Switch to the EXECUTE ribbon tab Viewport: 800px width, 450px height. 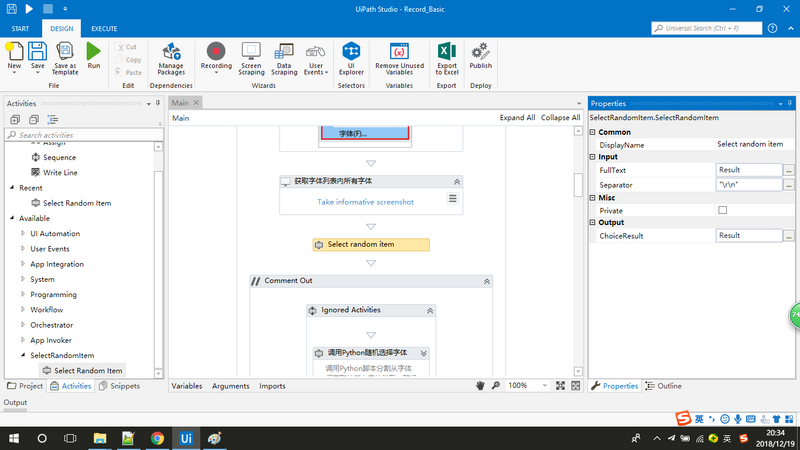[x=104, y=29]
